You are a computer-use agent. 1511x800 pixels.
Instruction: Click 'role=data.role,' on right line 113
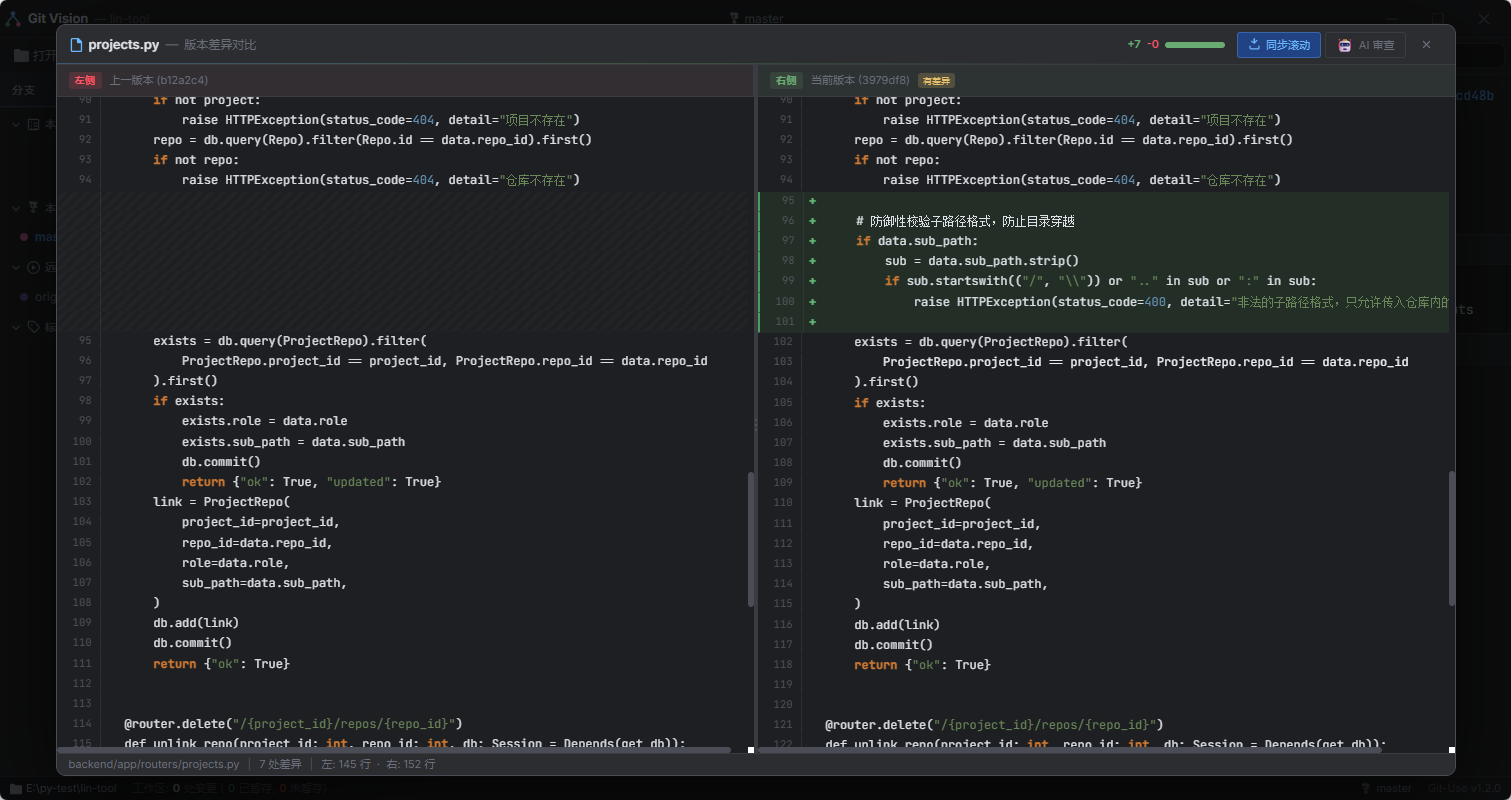click(x=937, y=563)
